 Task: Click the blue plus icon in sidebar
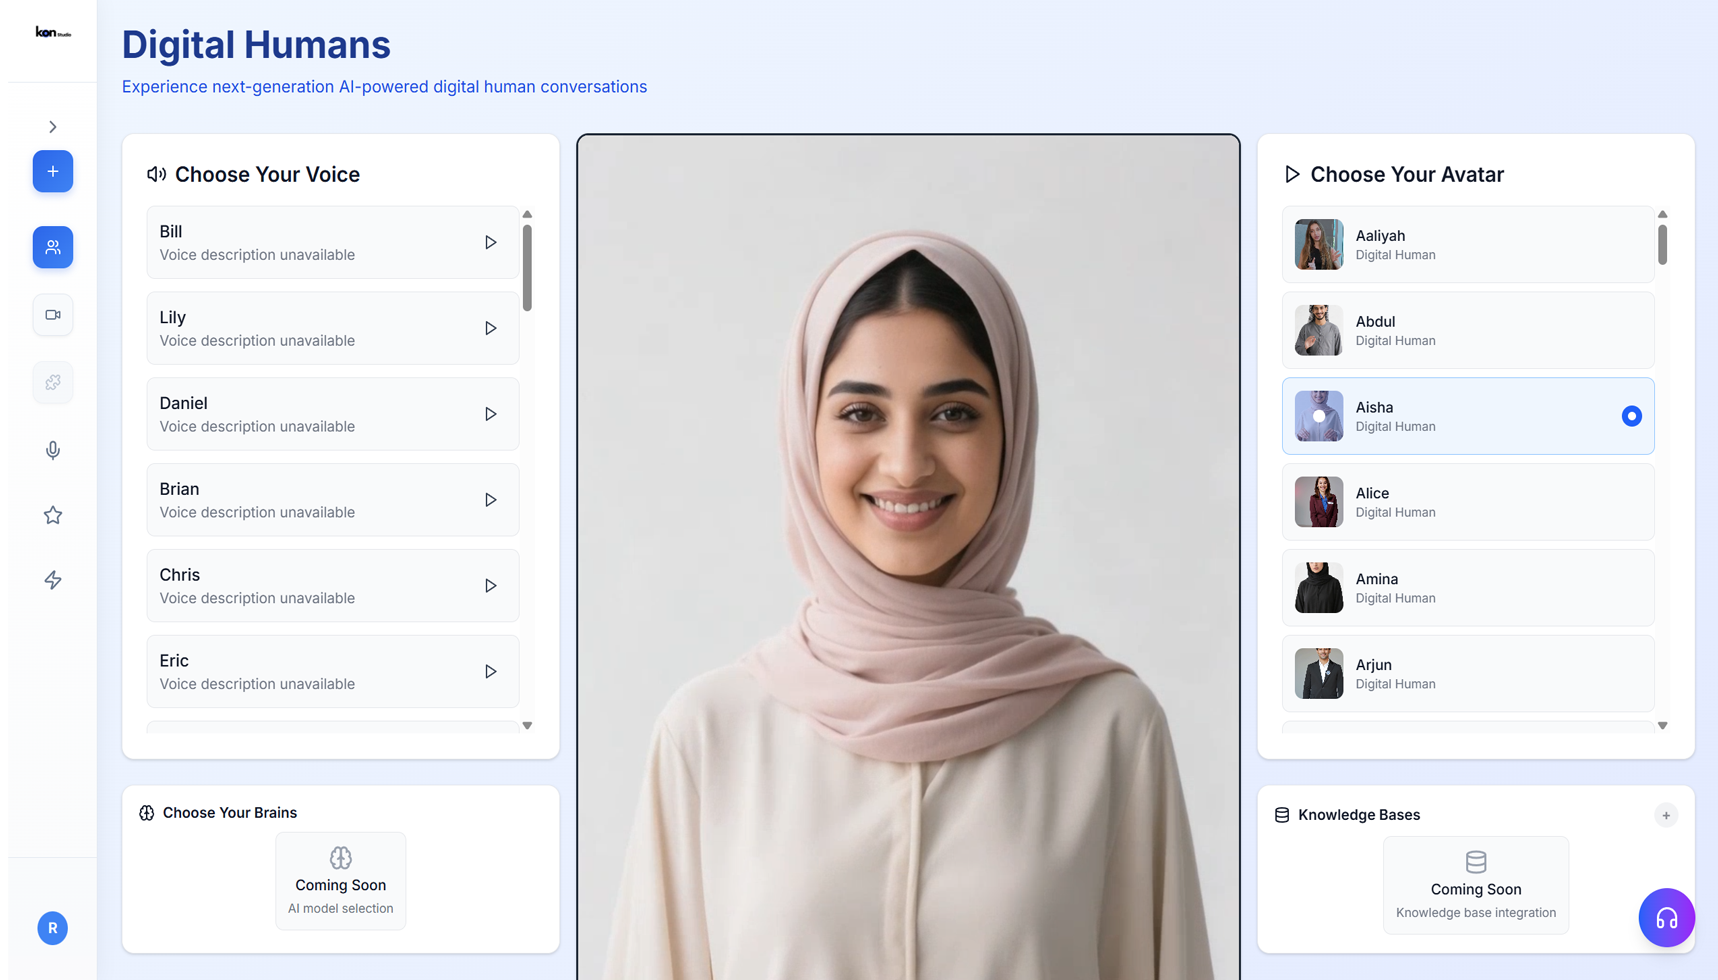coord(53,171)
